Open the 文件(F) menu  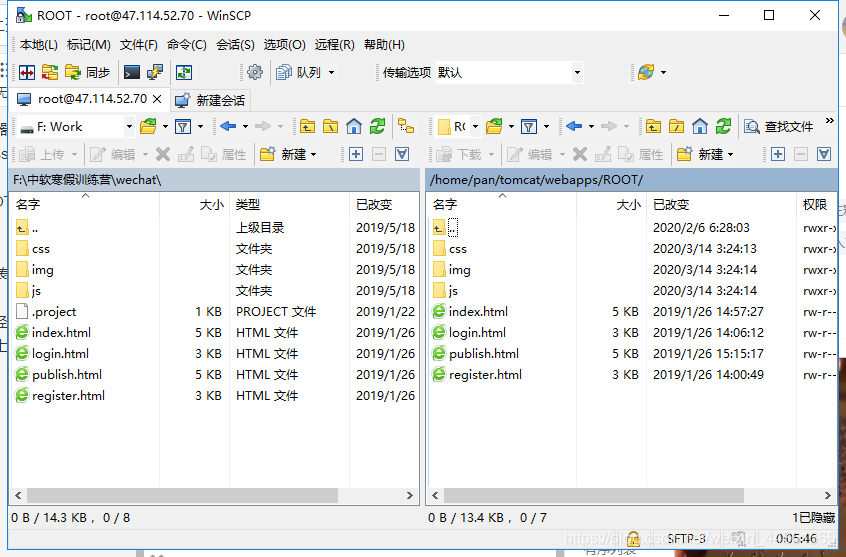click(x=139, y=45)
